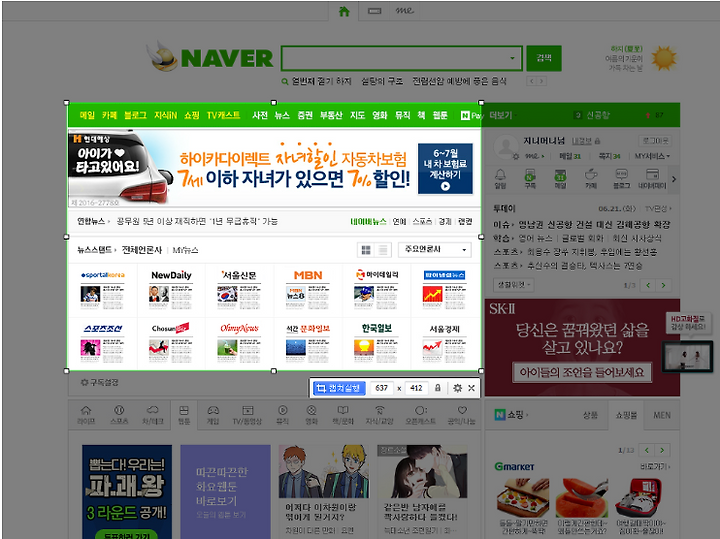
Task: Open the 네이버뉴스 link
Action: coord(368,221)
